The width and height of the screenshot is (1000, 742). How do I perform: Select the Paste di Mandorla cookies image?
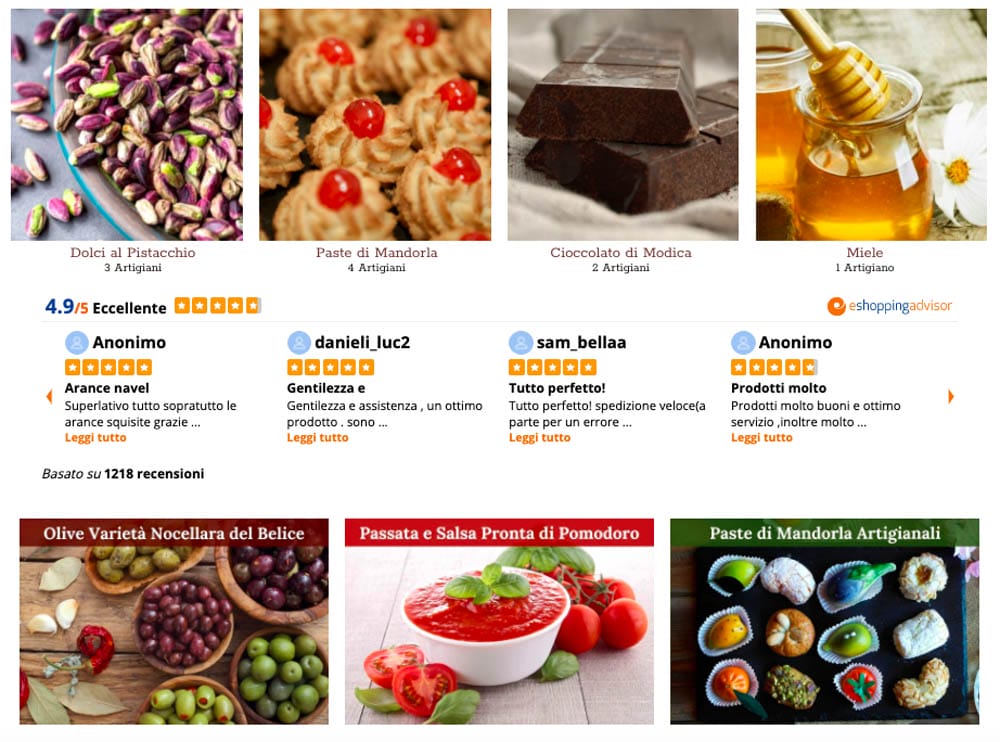click(x=375, y=124)
